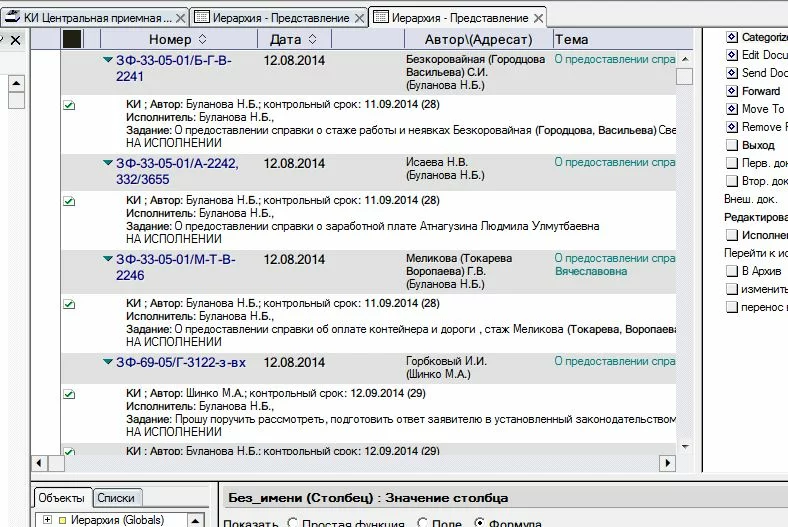This screenshot has height=527, width=788.
Task: Switch to the Списки tab
Action: point(117,497)
